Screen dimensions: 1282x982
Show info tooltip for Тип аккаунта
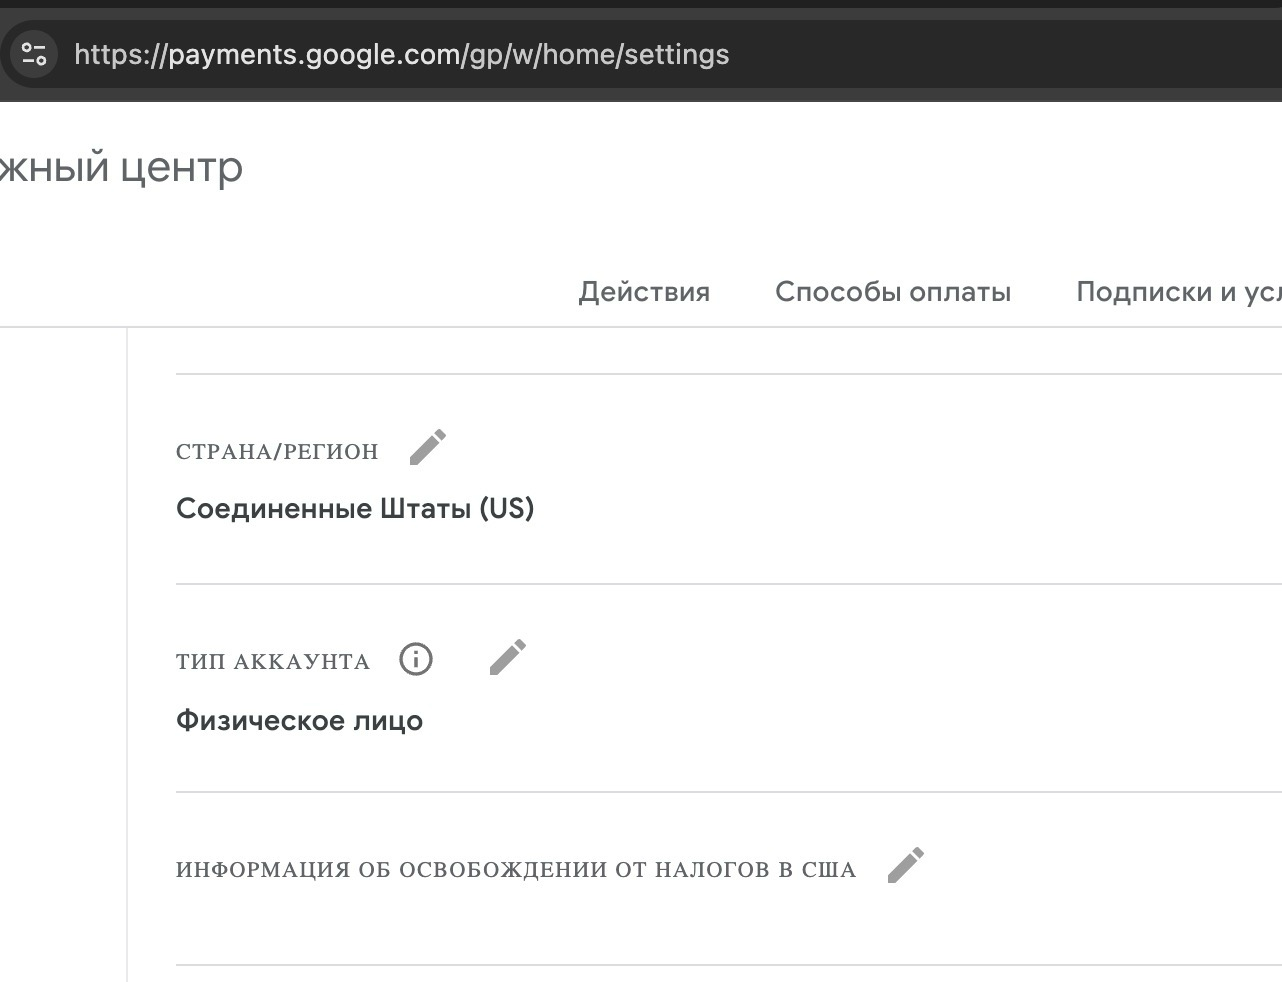(416, 659)
